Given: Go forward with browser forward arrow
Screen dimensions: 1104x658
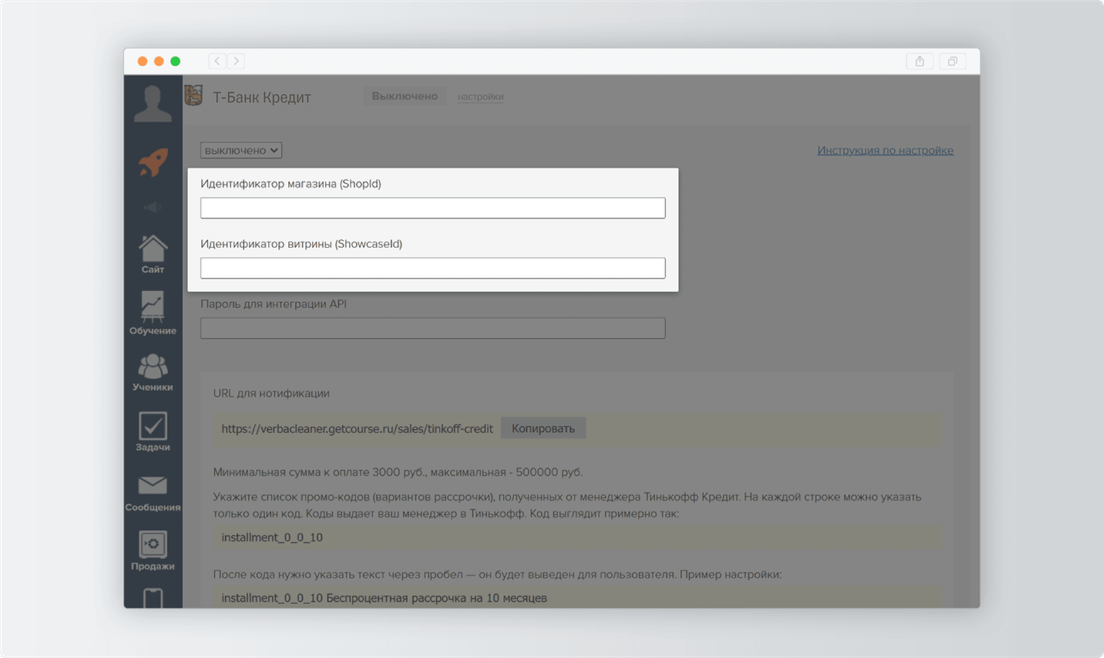Looking at the screenshot, I should coord(237,61).
